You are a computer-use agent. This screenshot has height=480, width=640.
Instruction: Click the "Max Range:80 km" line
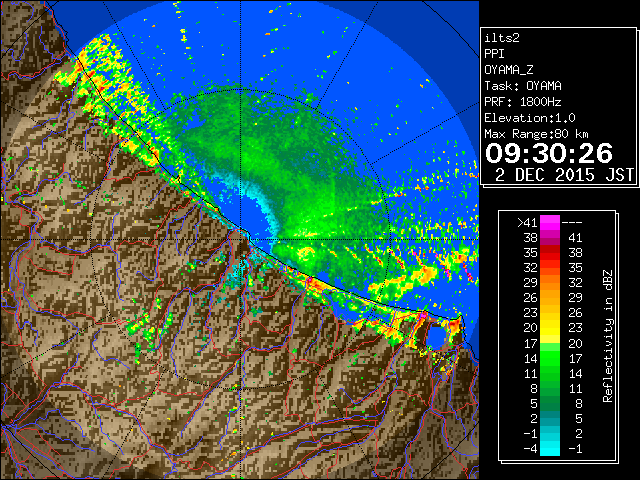click(536, 134)
